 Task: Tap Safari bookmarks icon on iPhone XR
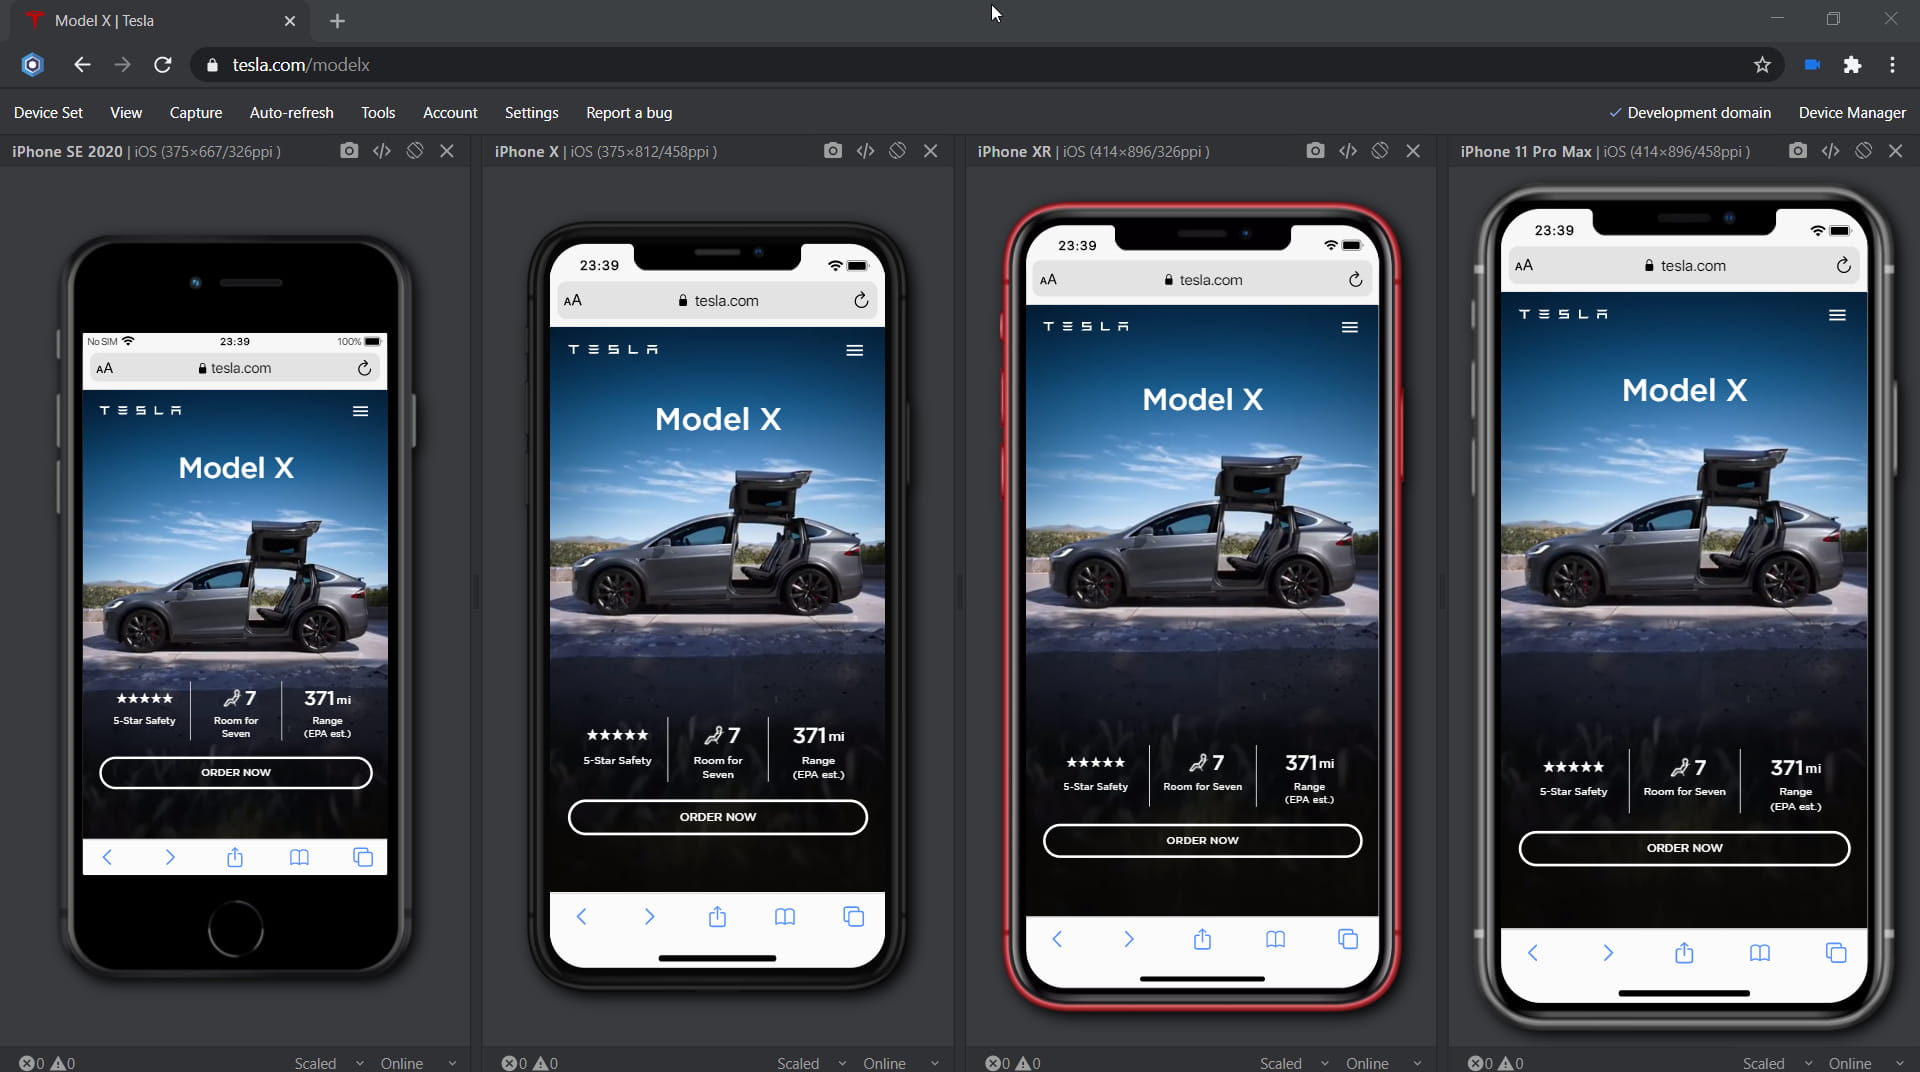click(1275, 939)
